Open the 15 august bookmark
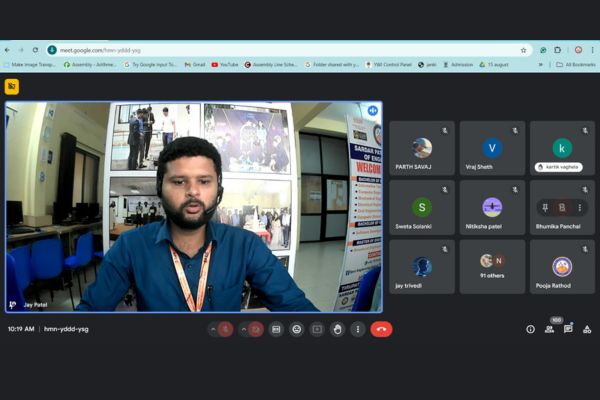 (494, 65)
